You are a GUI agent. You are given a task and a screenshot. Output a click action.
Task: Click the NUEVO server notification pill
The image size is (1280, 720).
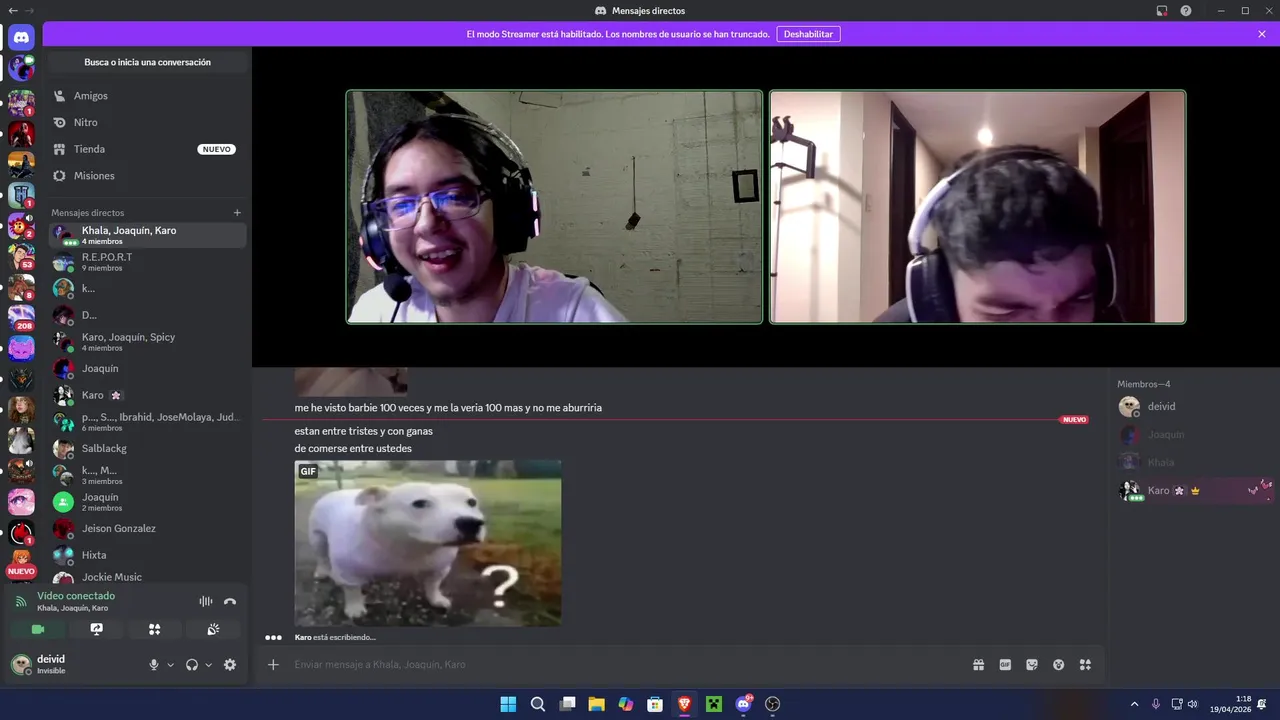(x=21, y=571)
